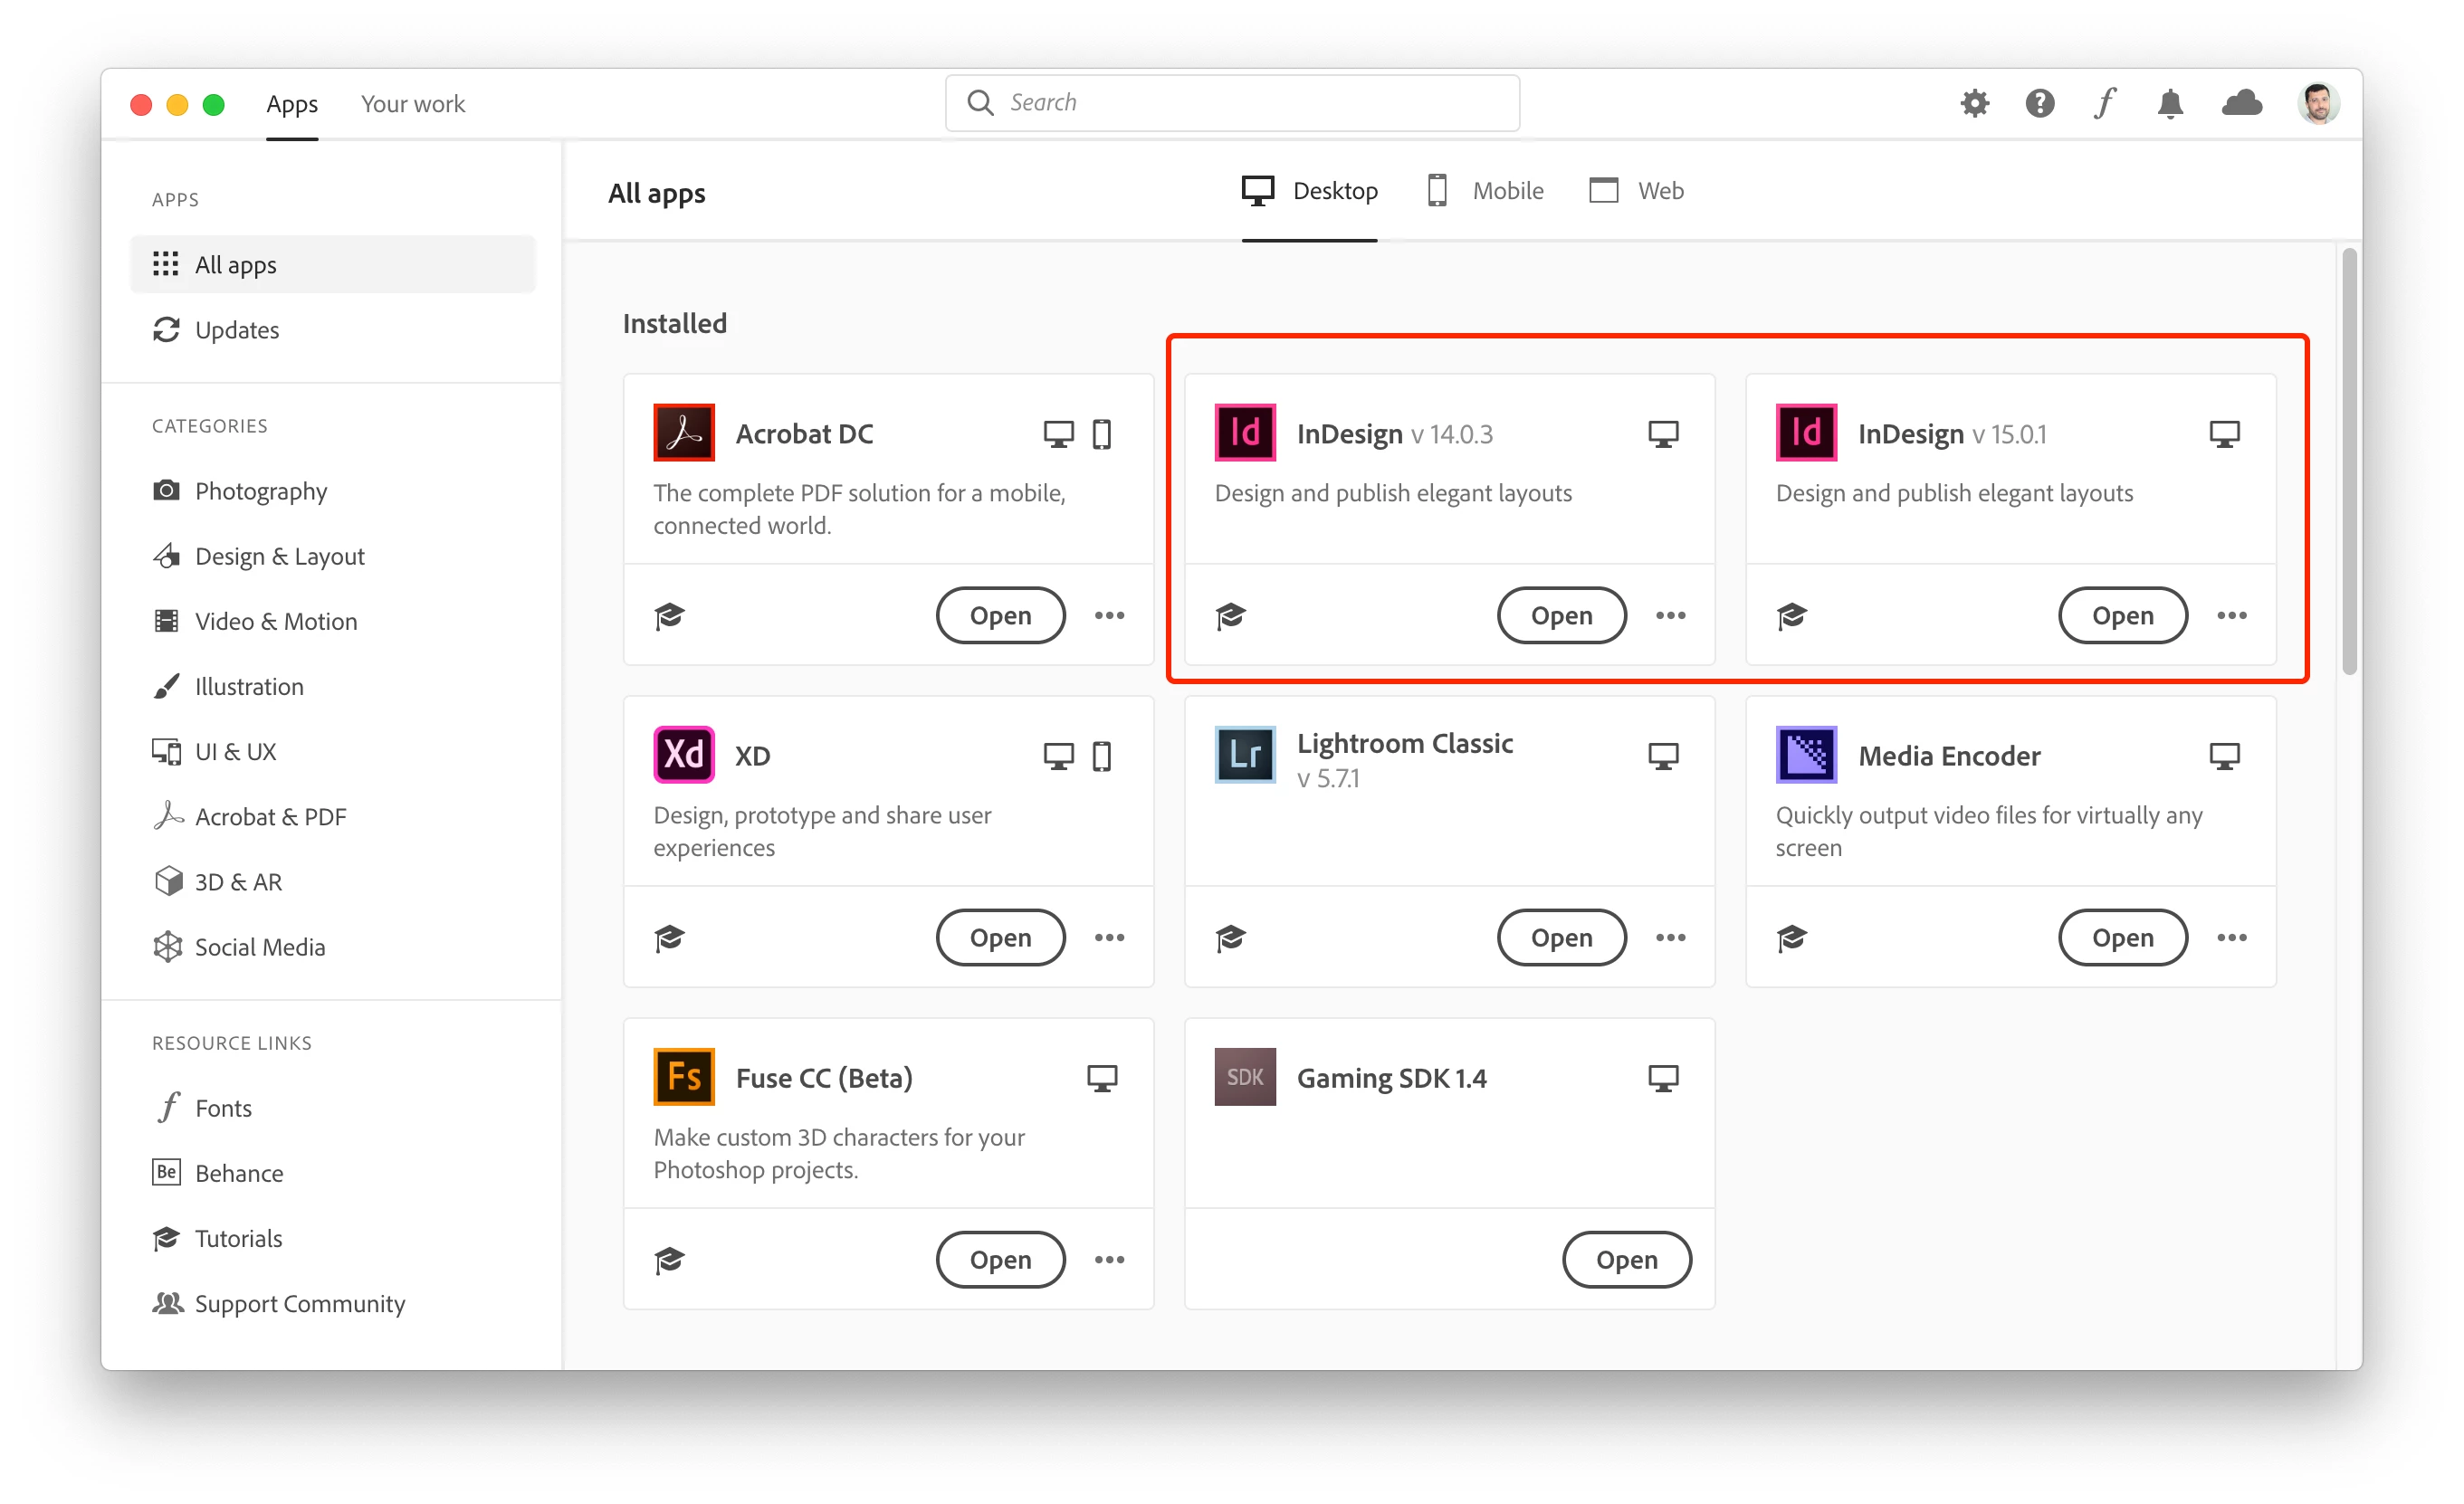Open Fuse CC (Beta)
This screenshot has width=2464, height=1504.
tap(1000, 1259)
